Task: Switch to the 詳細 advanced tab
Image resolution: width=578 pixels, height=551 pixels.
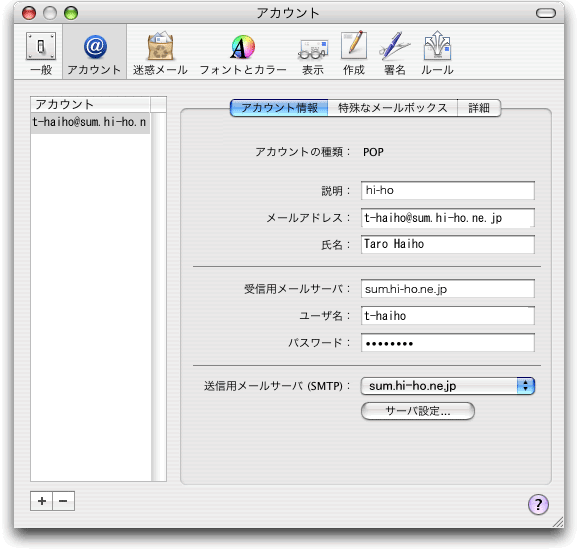Action: coord(479,108)
